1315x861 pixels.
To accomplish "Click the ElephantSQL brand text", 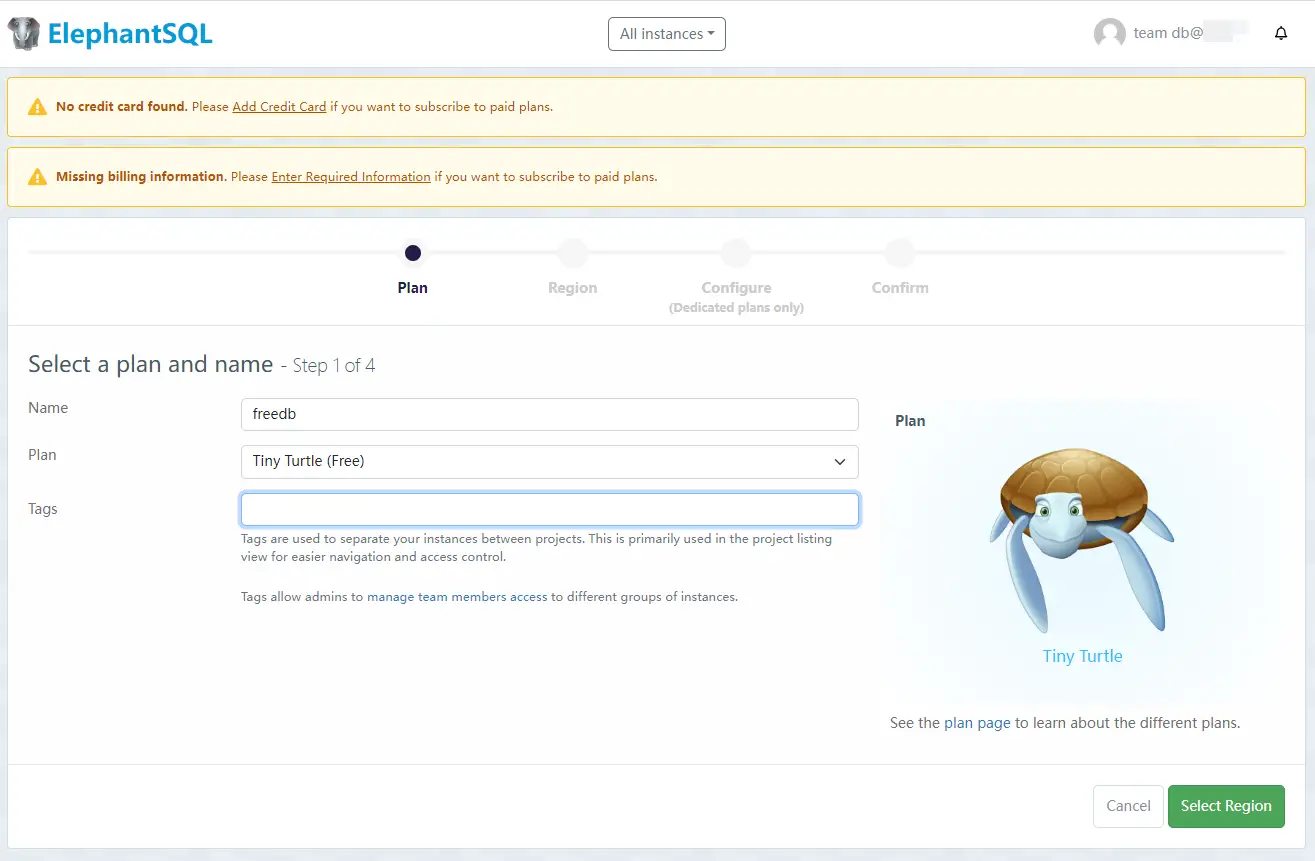I will (130, 35).
